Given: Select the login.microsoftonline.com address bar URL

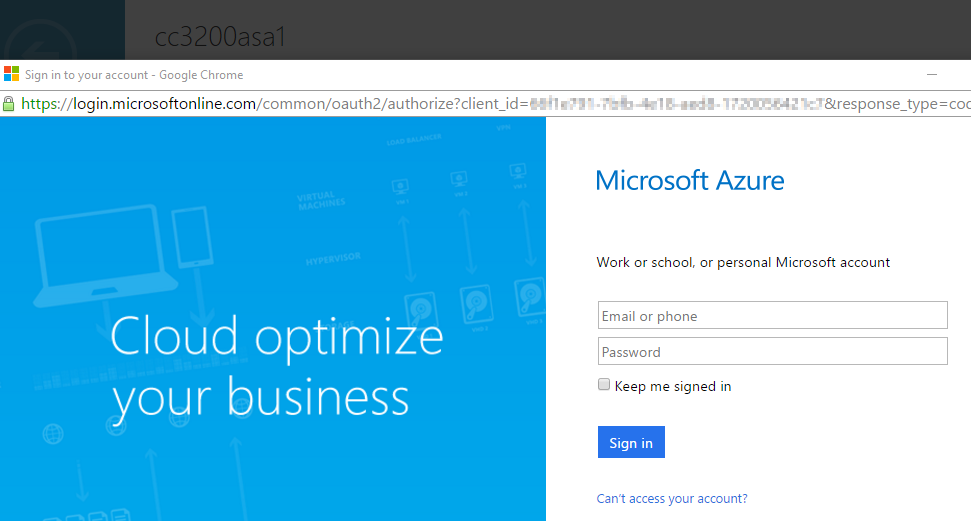Looking at the screenshot, I should (495, 103).
